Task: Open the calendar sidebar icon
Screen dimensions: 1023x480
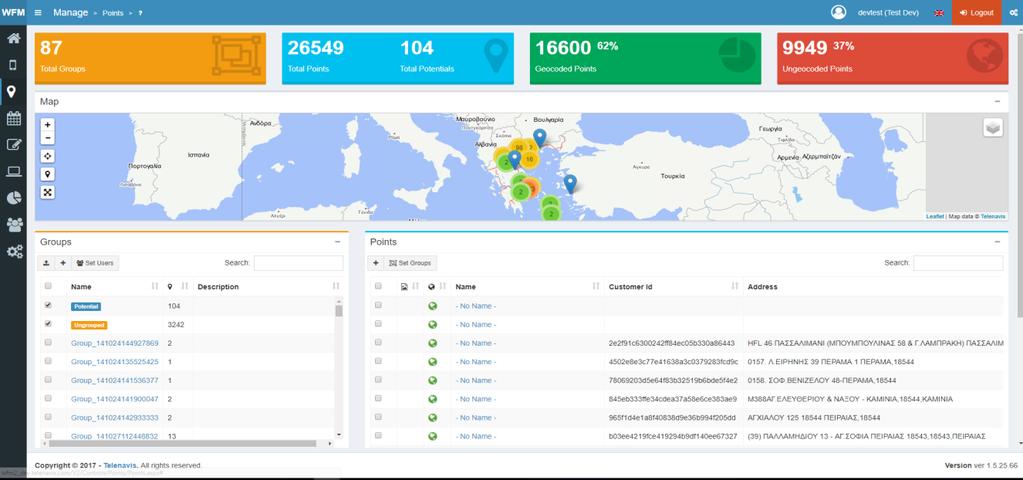Action: pos(13,118)
